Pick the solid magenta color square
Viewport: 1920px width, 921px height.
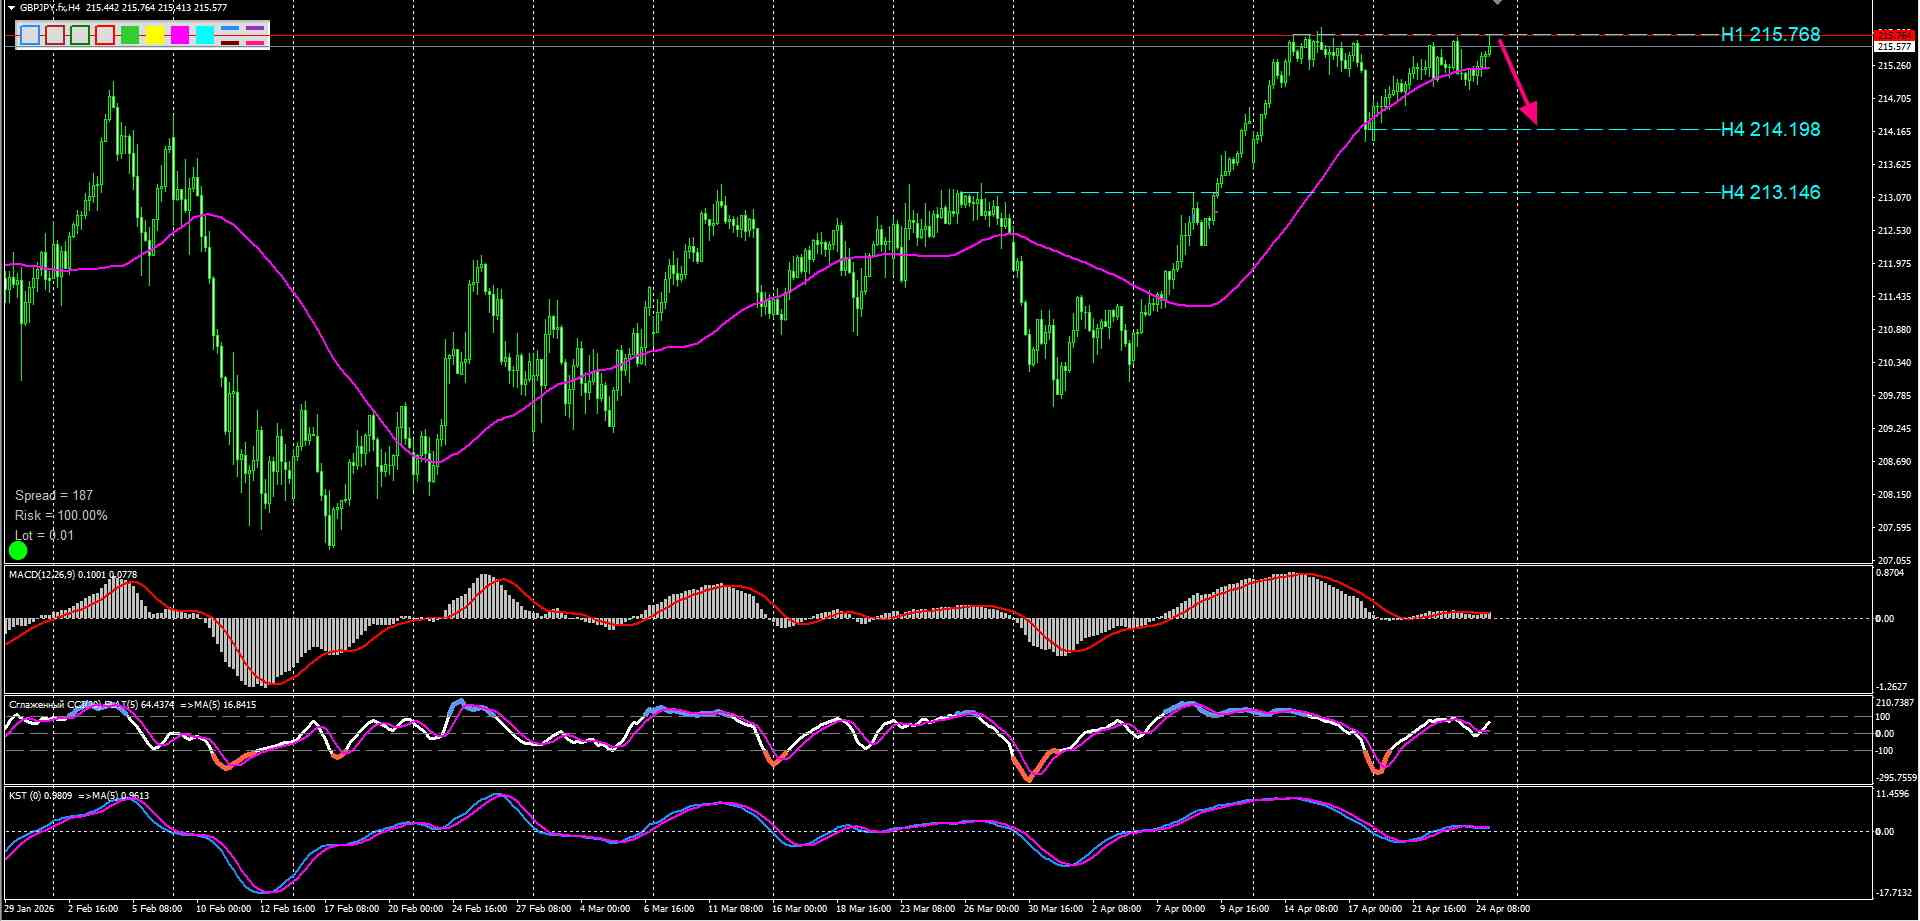[180, 36]
